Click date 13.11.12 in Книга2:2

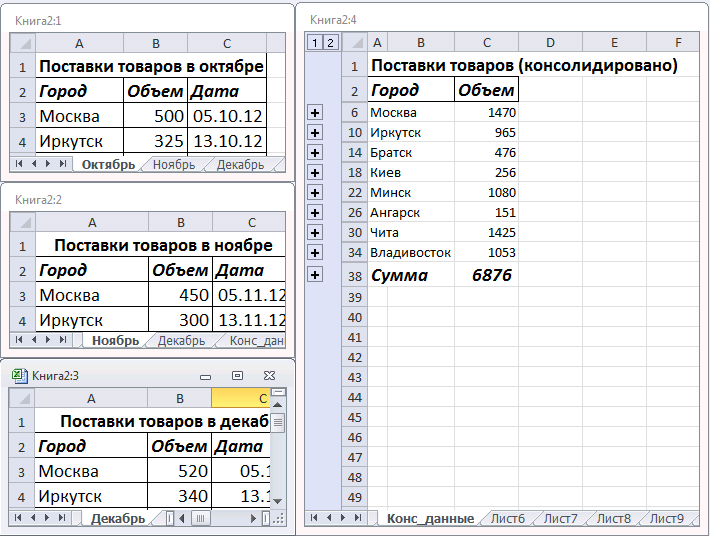pos(249,320)
